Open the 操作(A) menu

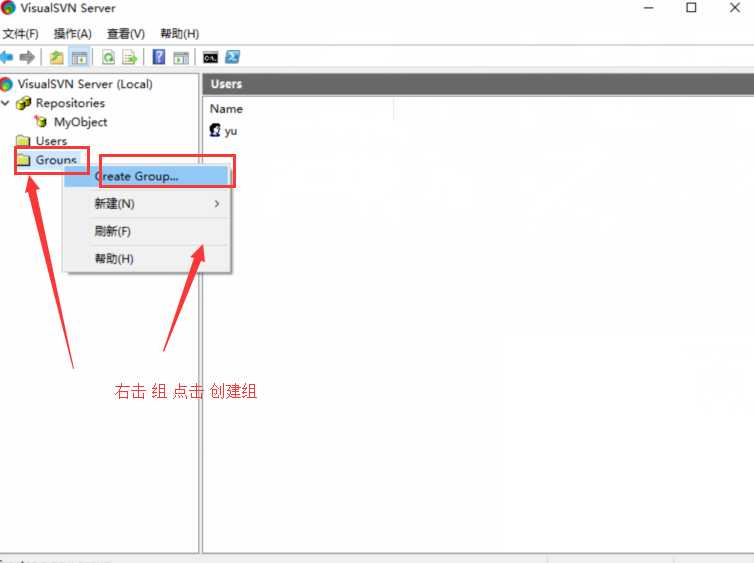pyautogui.click(x=73, y=34)
